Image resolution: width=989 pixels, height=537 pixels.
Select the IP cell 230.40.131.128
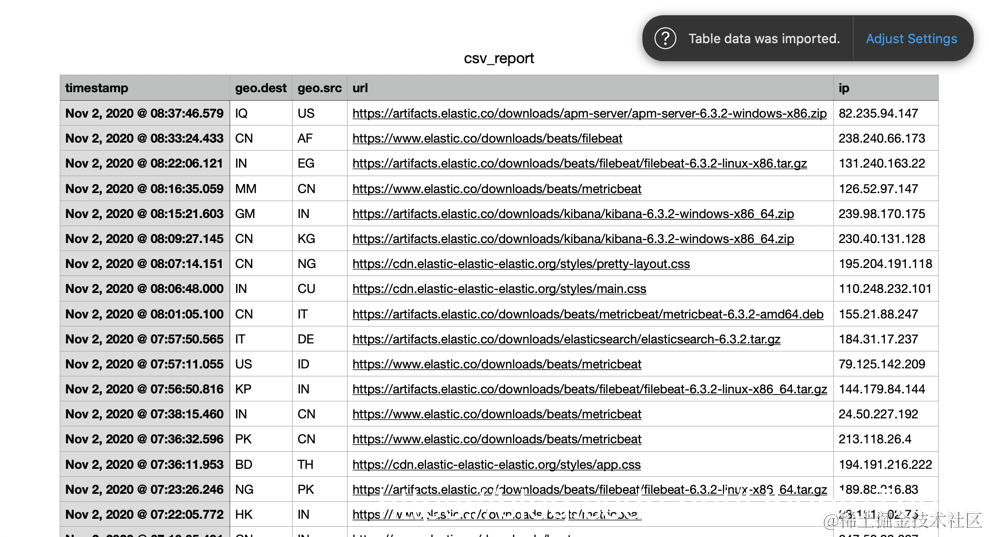point(886,239)
